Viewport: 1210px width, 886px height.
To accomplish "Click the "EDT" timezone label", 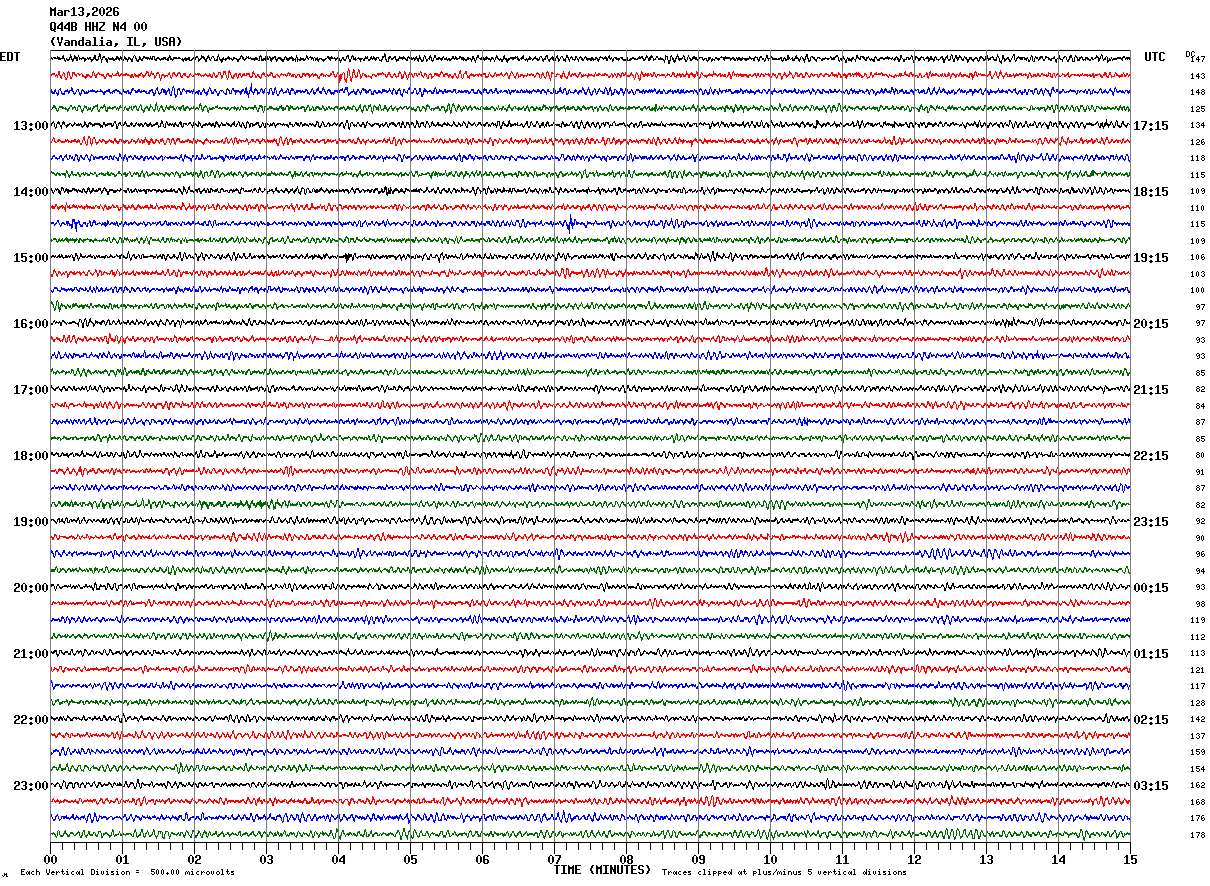I will (x=10, y=57).
